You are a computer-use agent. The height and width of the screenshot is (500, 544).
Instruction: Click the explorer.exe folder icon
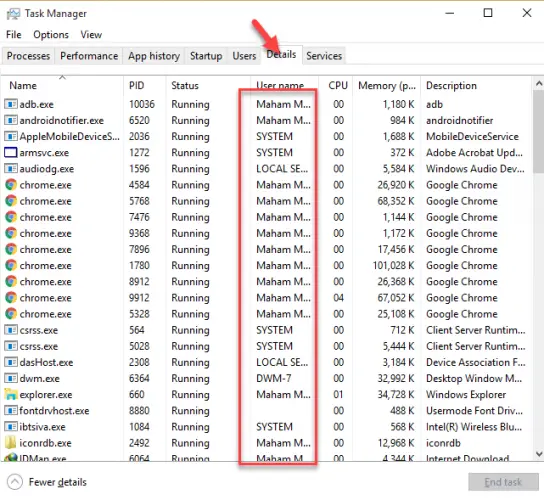click(x=11, y=395)
